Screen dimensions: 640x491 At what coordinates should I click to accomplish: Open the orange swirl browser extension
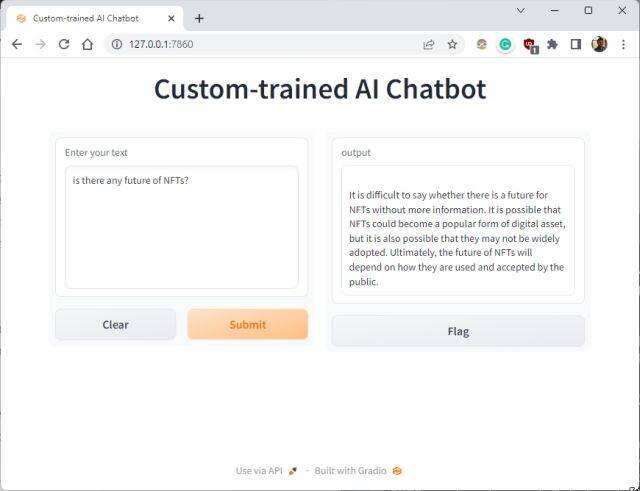[482, 44]
